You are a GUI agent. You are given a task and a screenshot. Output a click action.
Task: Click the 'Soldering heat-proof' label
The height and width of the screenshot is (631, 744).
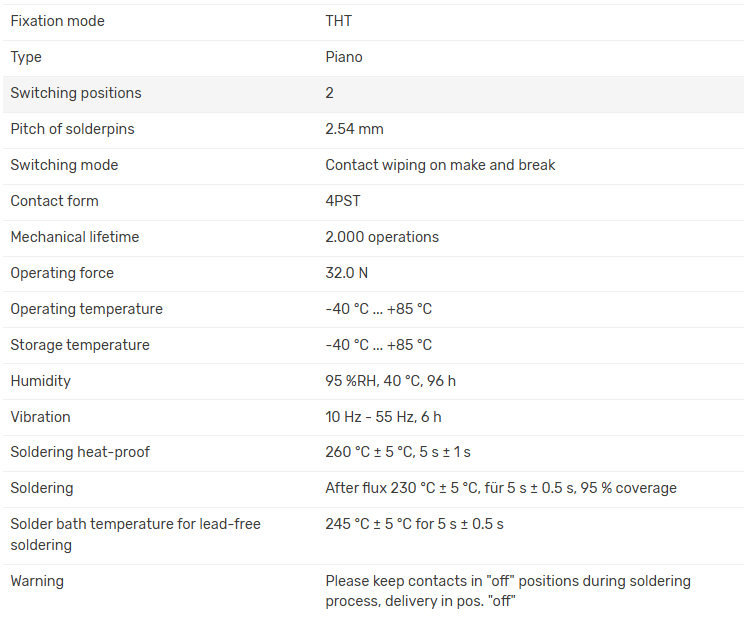[x=80, y=452]
